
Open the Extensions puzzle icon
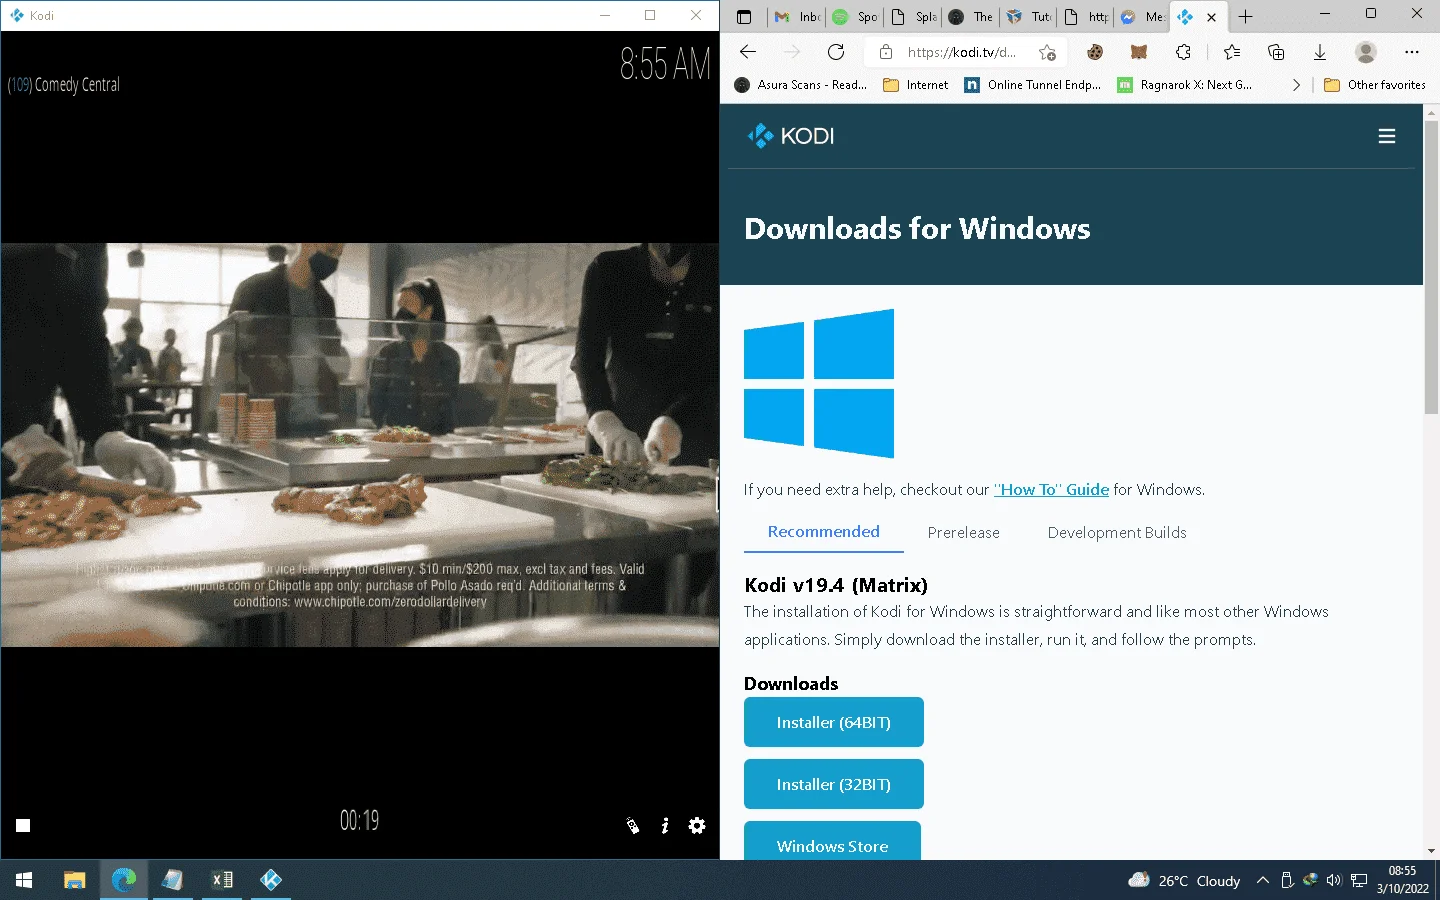(1183, 52)
